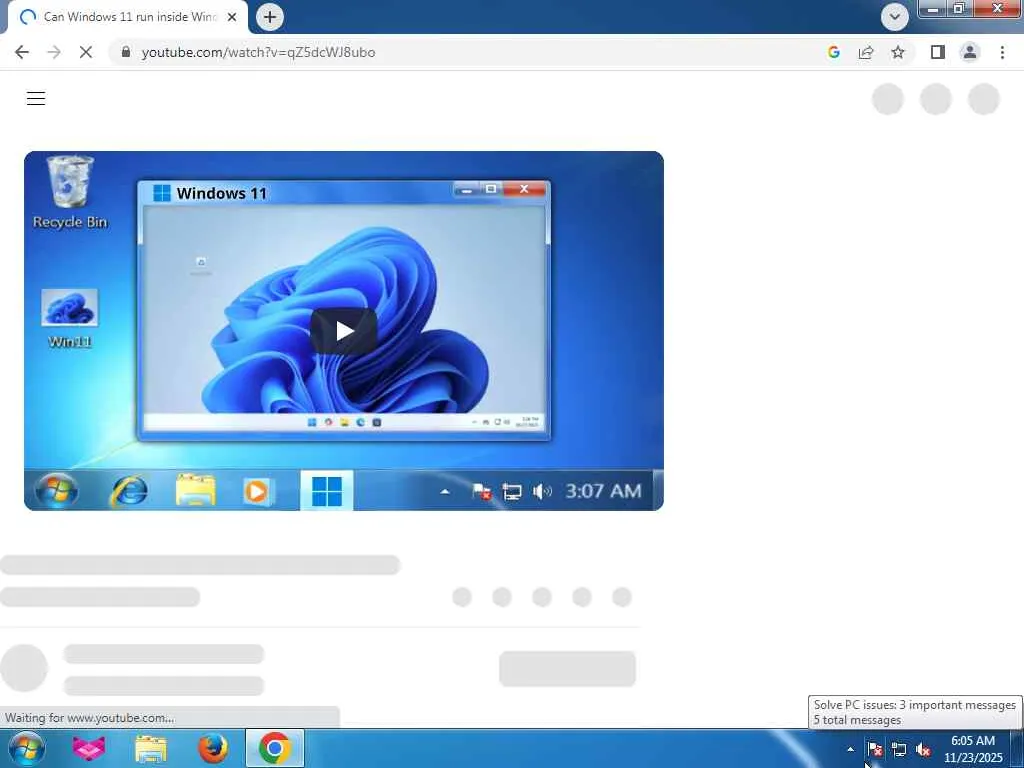Play the video with center play button

pyautogui.click(x=344, y=330)
